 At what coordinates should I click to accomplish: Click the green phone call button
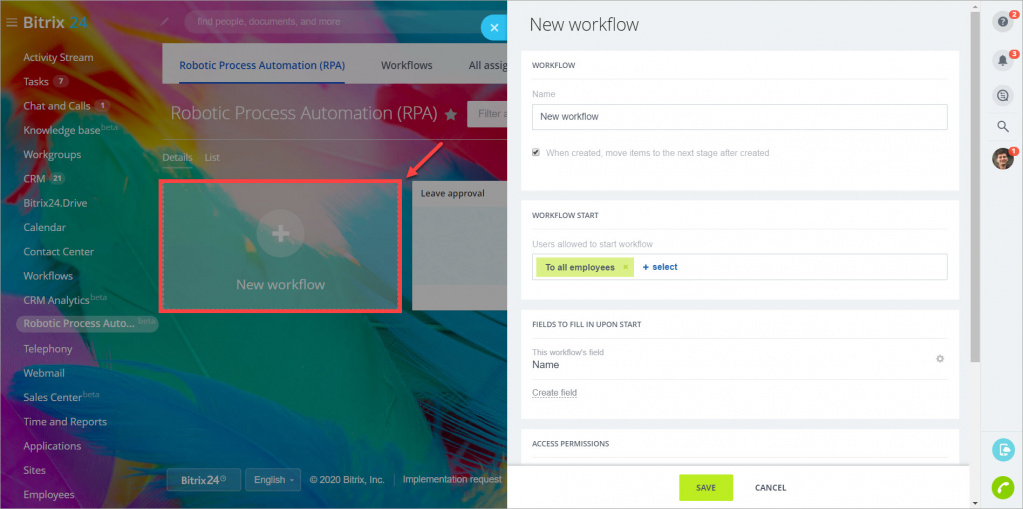[1003, 487]
